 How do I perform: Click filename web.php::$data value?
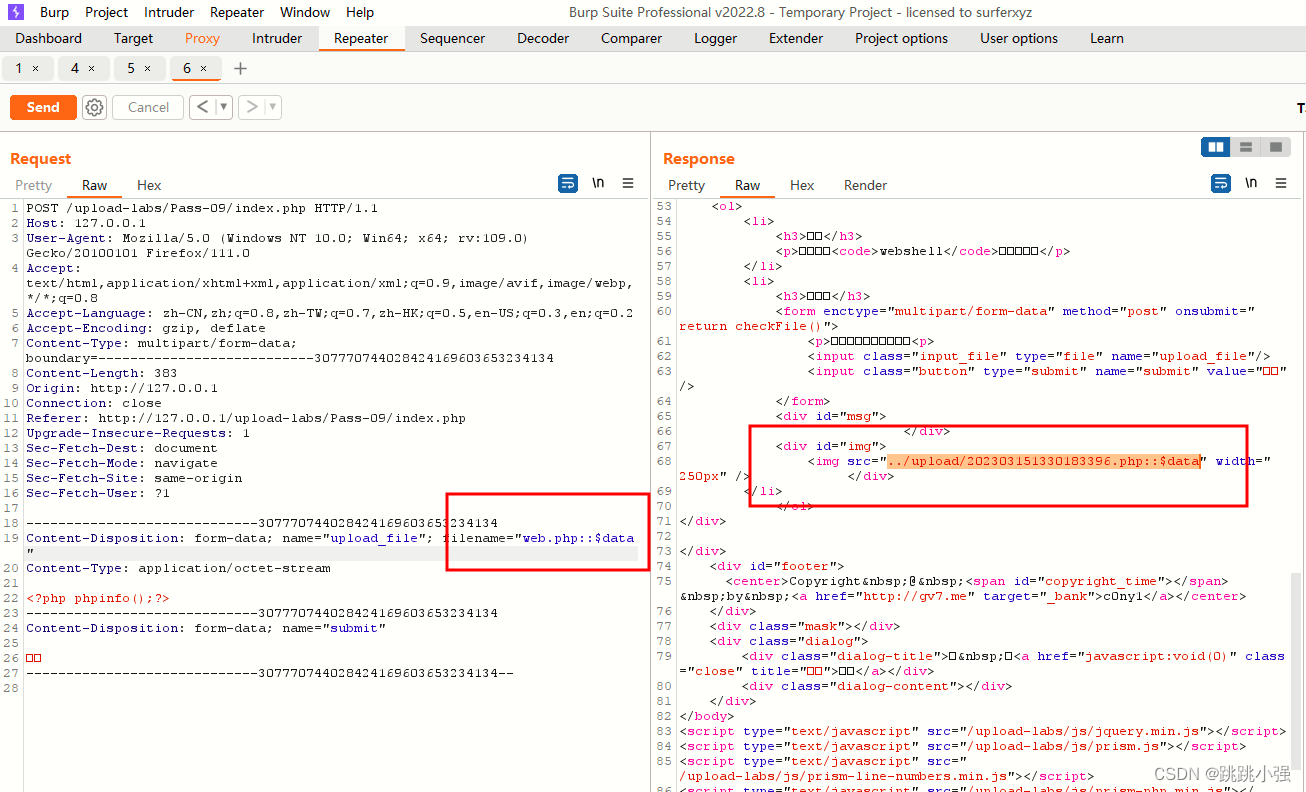[x=578, y=538]
